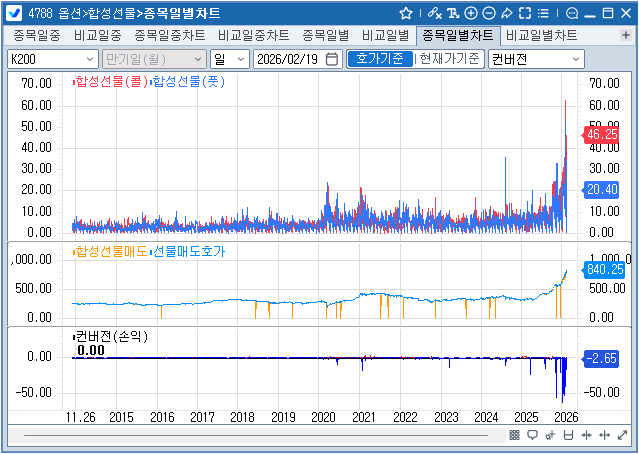
Task: Click the unlink icon in title bar
Action: pos(433,13)
